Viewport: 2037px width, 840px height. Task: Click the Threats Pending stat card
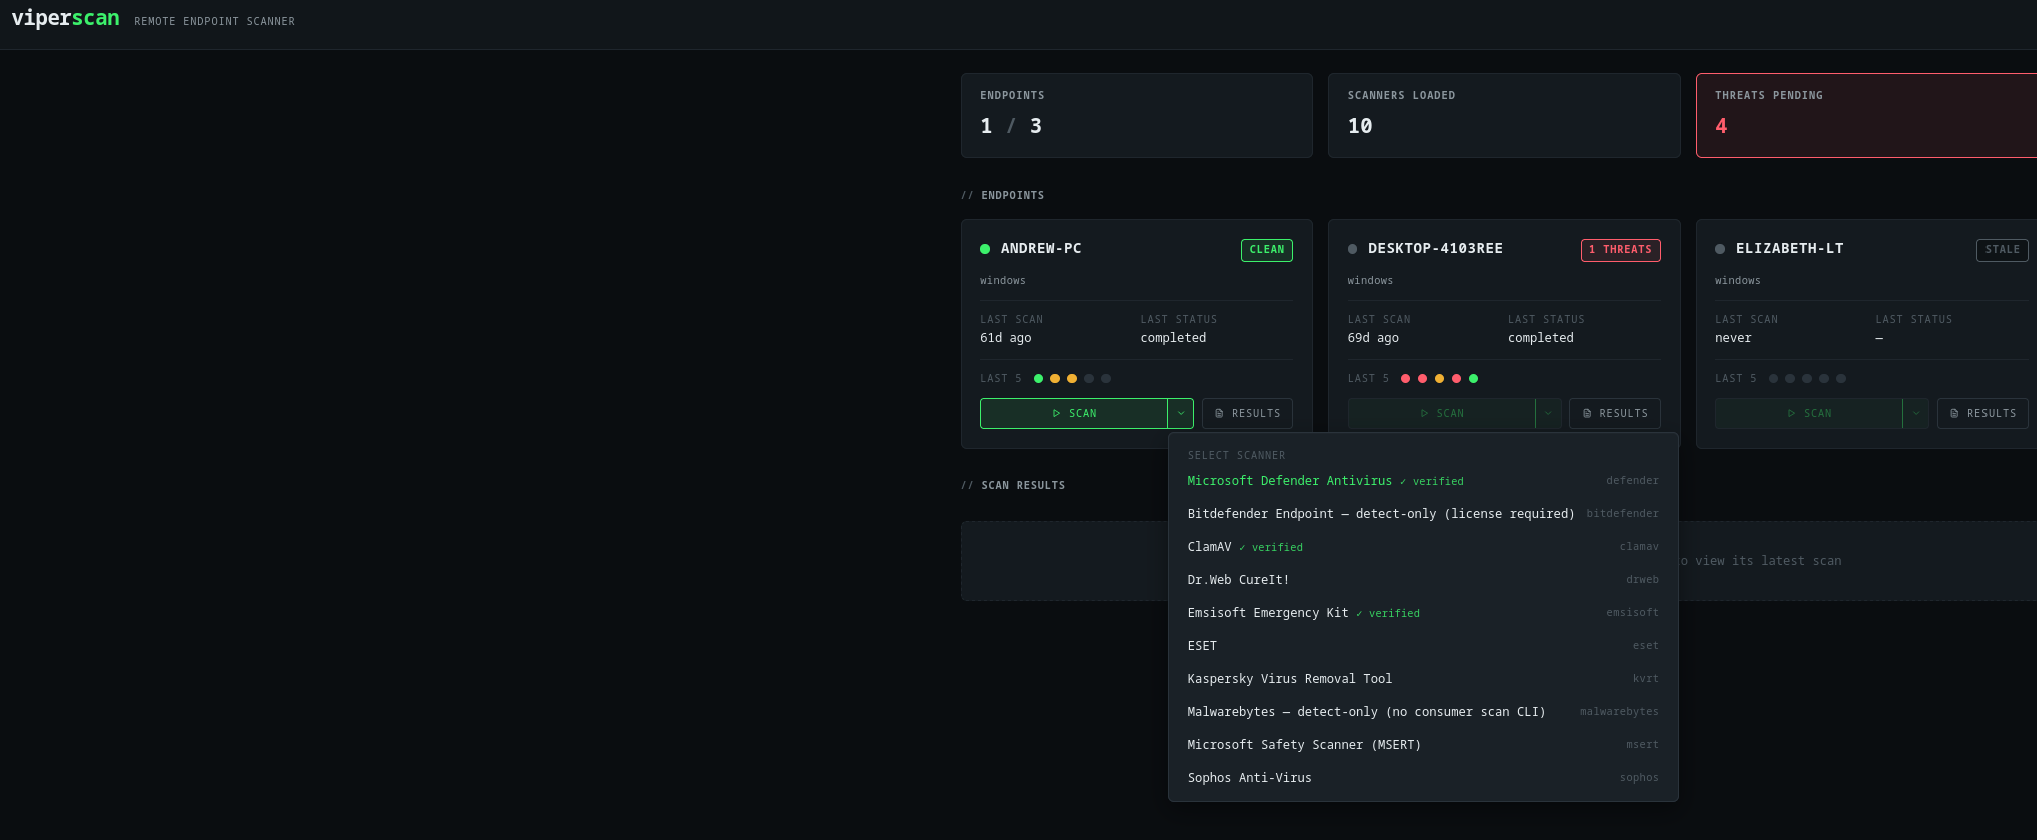click(1867, 115)
